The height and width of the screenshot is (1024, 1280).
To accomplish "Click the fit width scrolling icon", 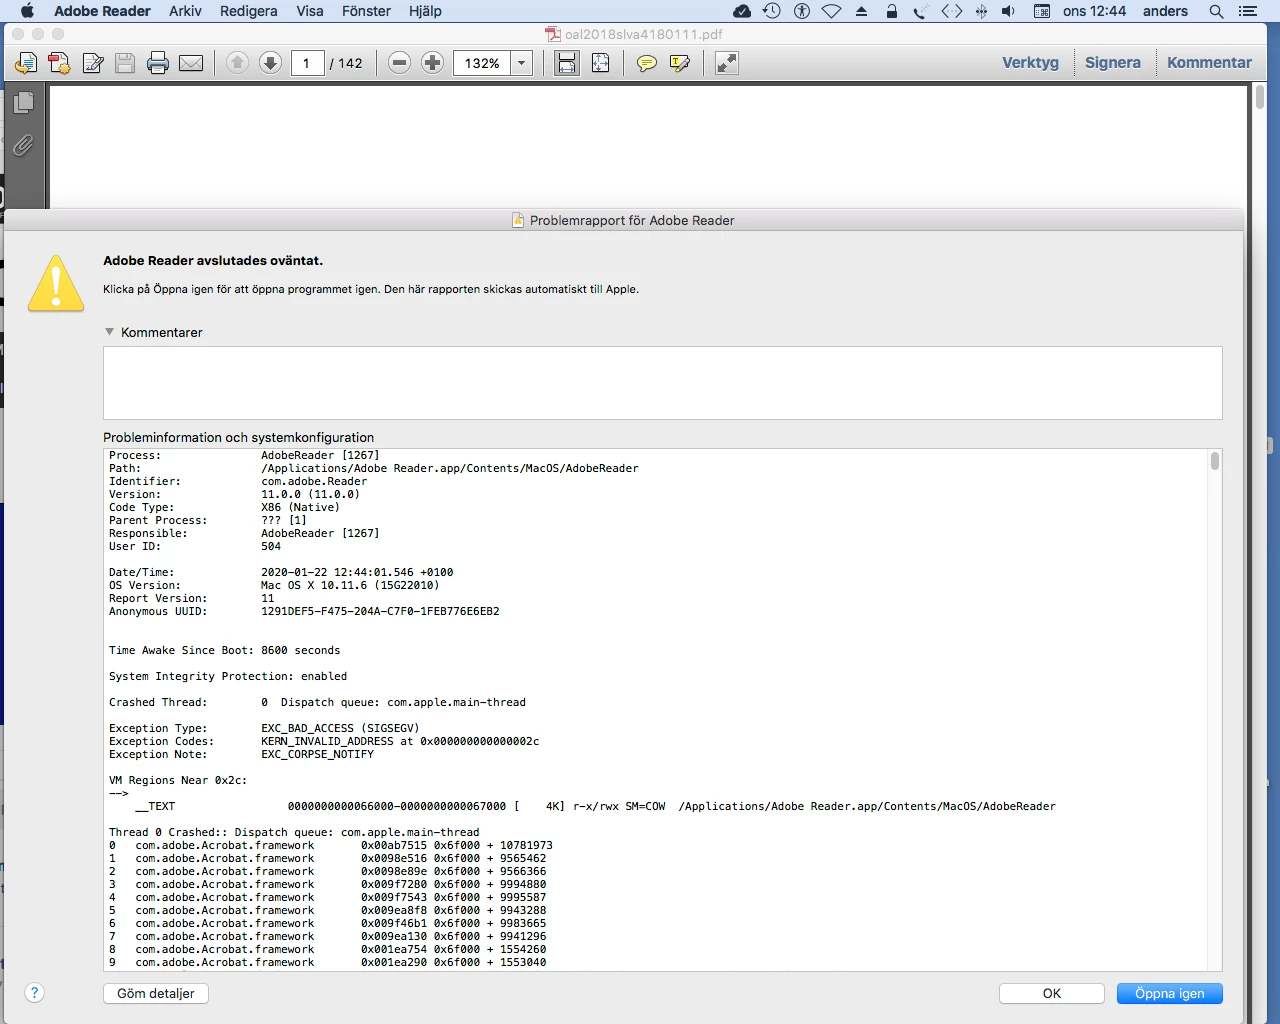I will point(567,63).
